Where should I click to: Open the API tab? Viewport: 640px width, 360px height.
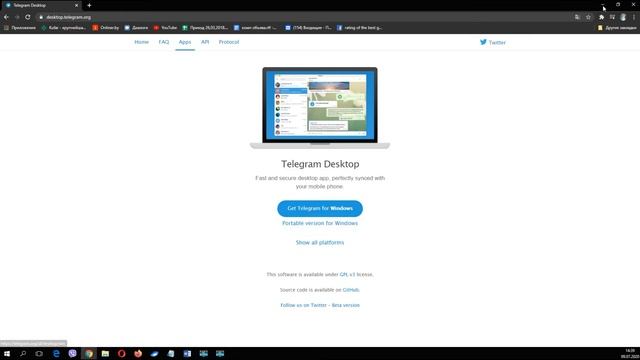click(x=205, y=42)
